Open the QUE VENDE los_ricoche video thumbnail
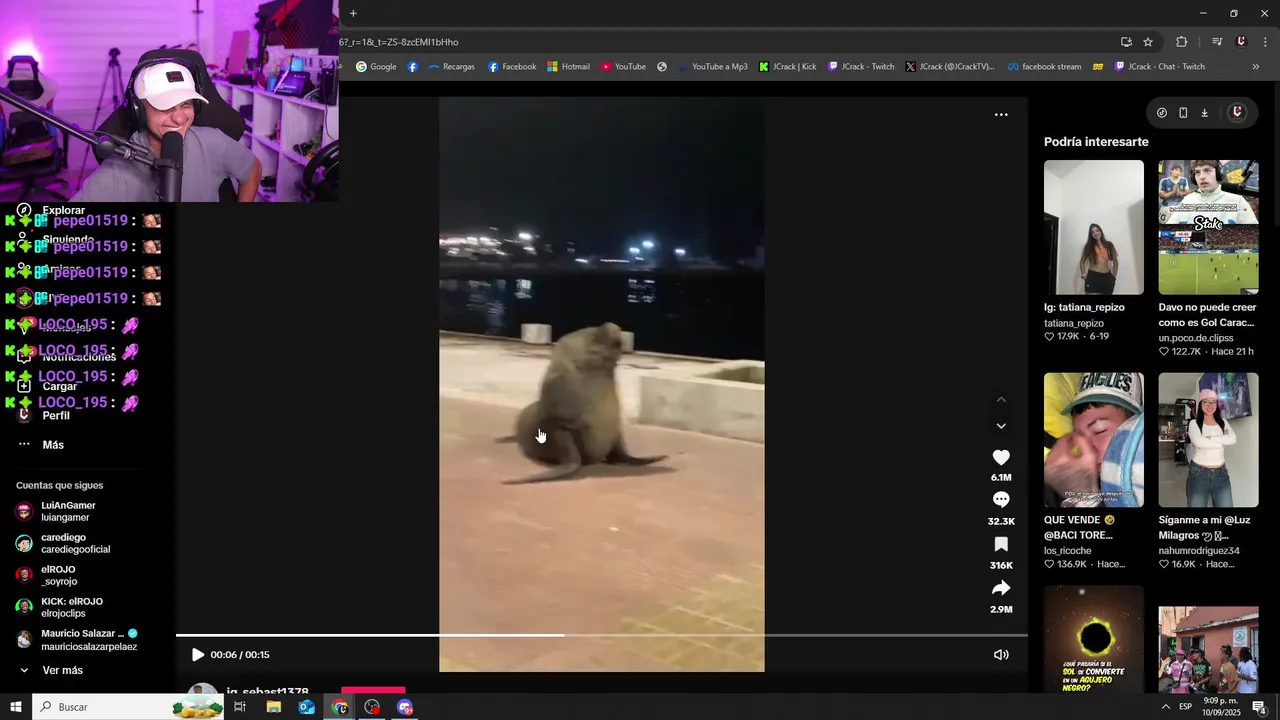The height and width of the screenshot is (720, 1280). 1094,440
